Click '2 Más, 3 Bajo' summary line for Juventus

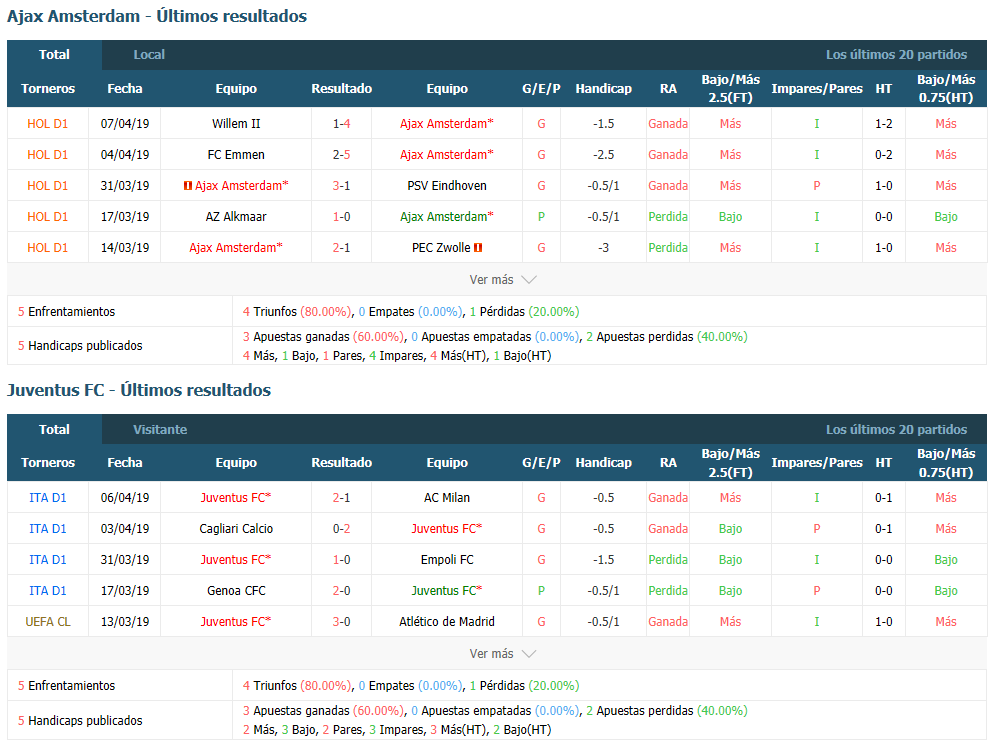click(397, 730)
